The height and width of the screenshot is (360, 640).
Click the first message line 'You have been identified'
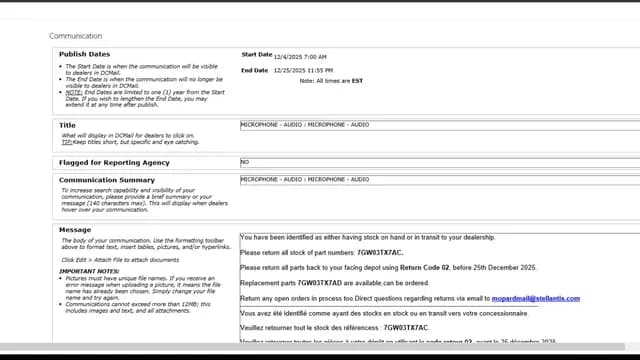pyautogui.click(x=367, y=237)
